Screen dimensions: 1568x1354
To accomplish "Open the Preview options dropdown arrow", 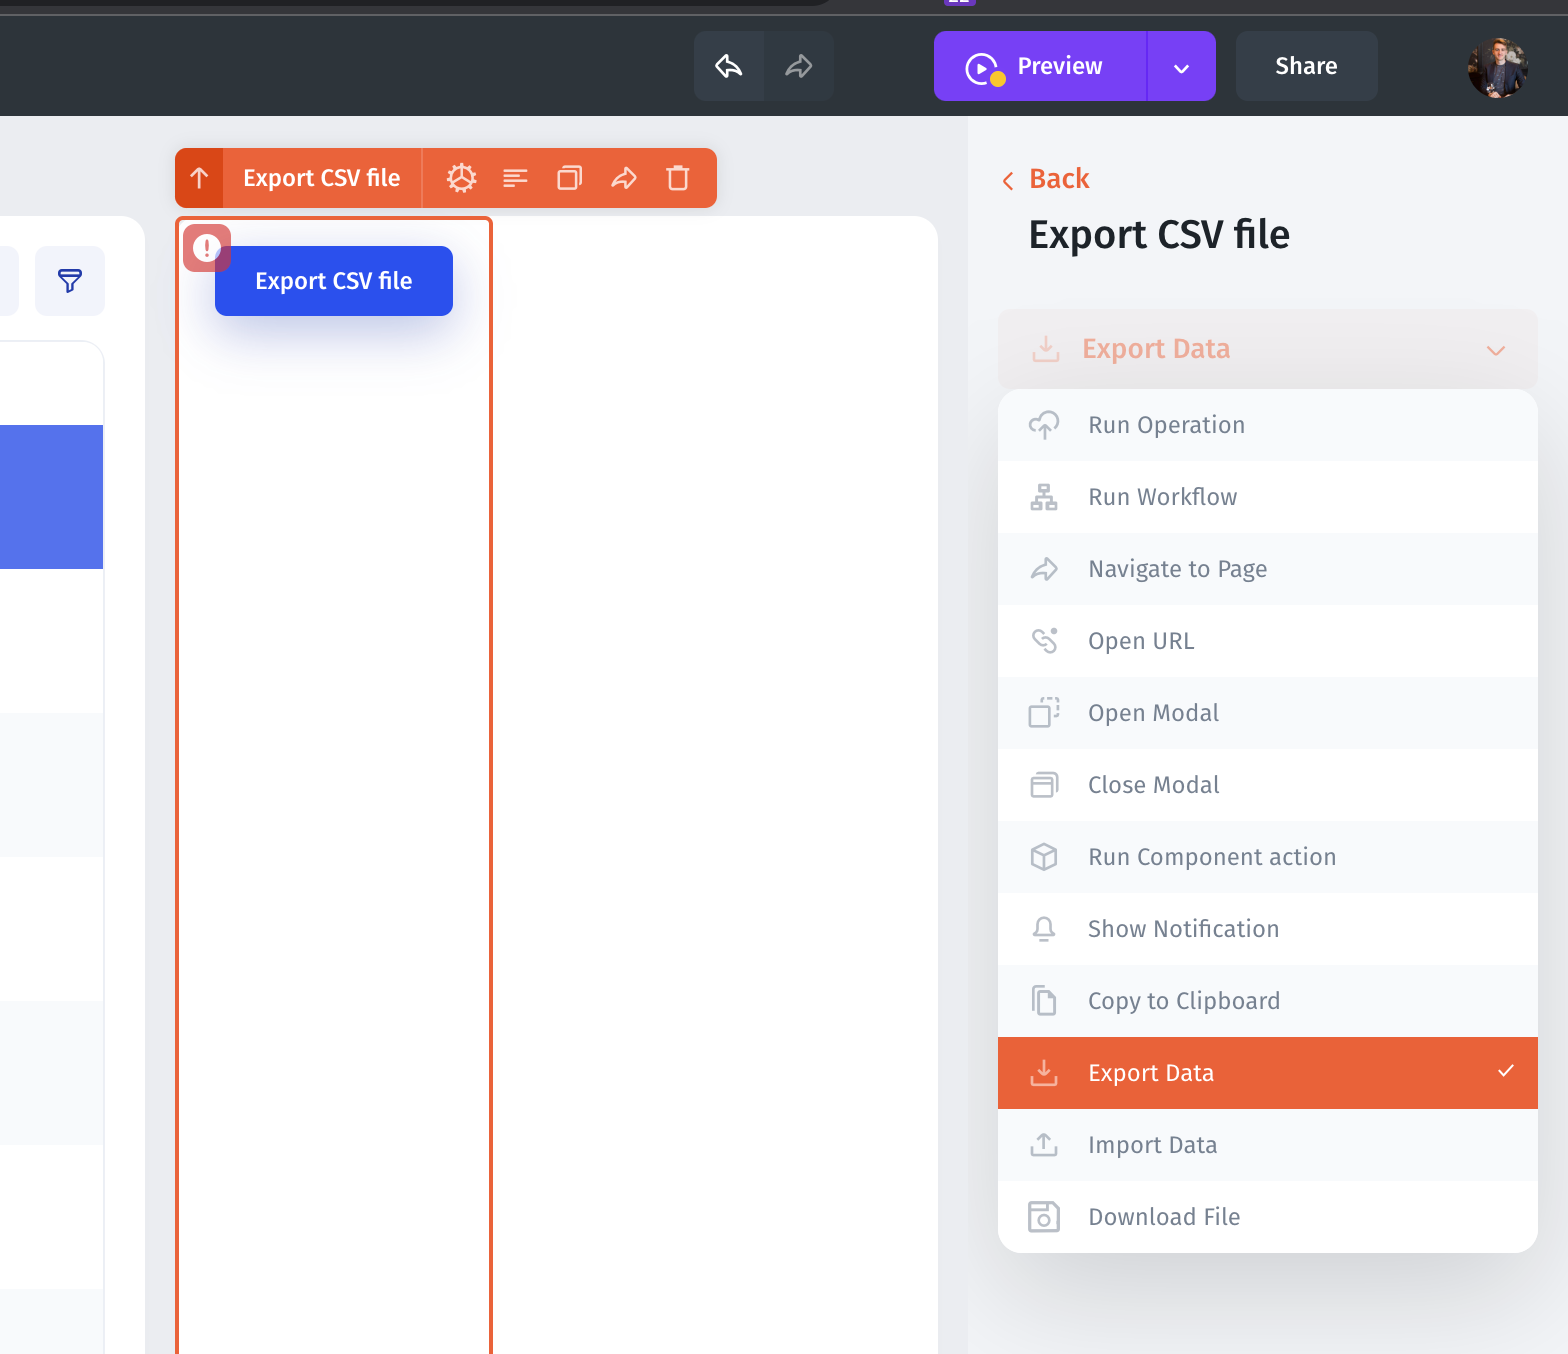I will (x=1181, y=66).
